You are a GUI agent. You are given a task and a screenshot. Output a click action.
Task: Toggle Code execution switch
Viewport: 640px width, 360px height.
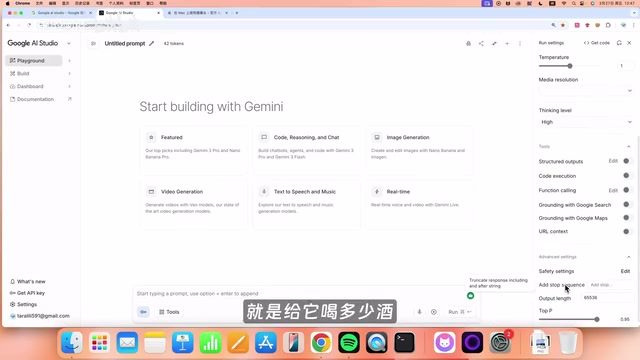point(628,176)
